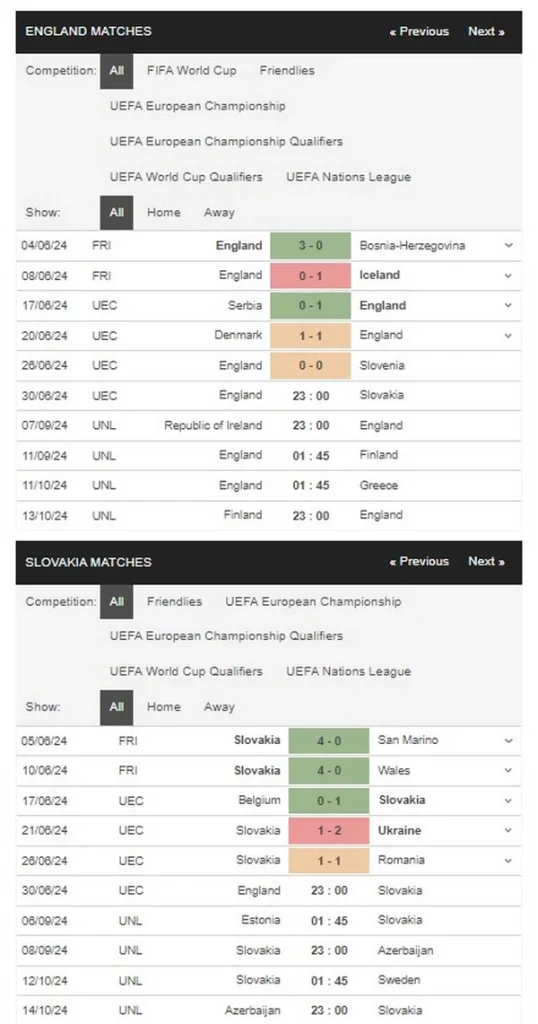The image size is (538, 1024).
Task: Expand England vs Iceland match row chevron
Action: click(509, 276)
